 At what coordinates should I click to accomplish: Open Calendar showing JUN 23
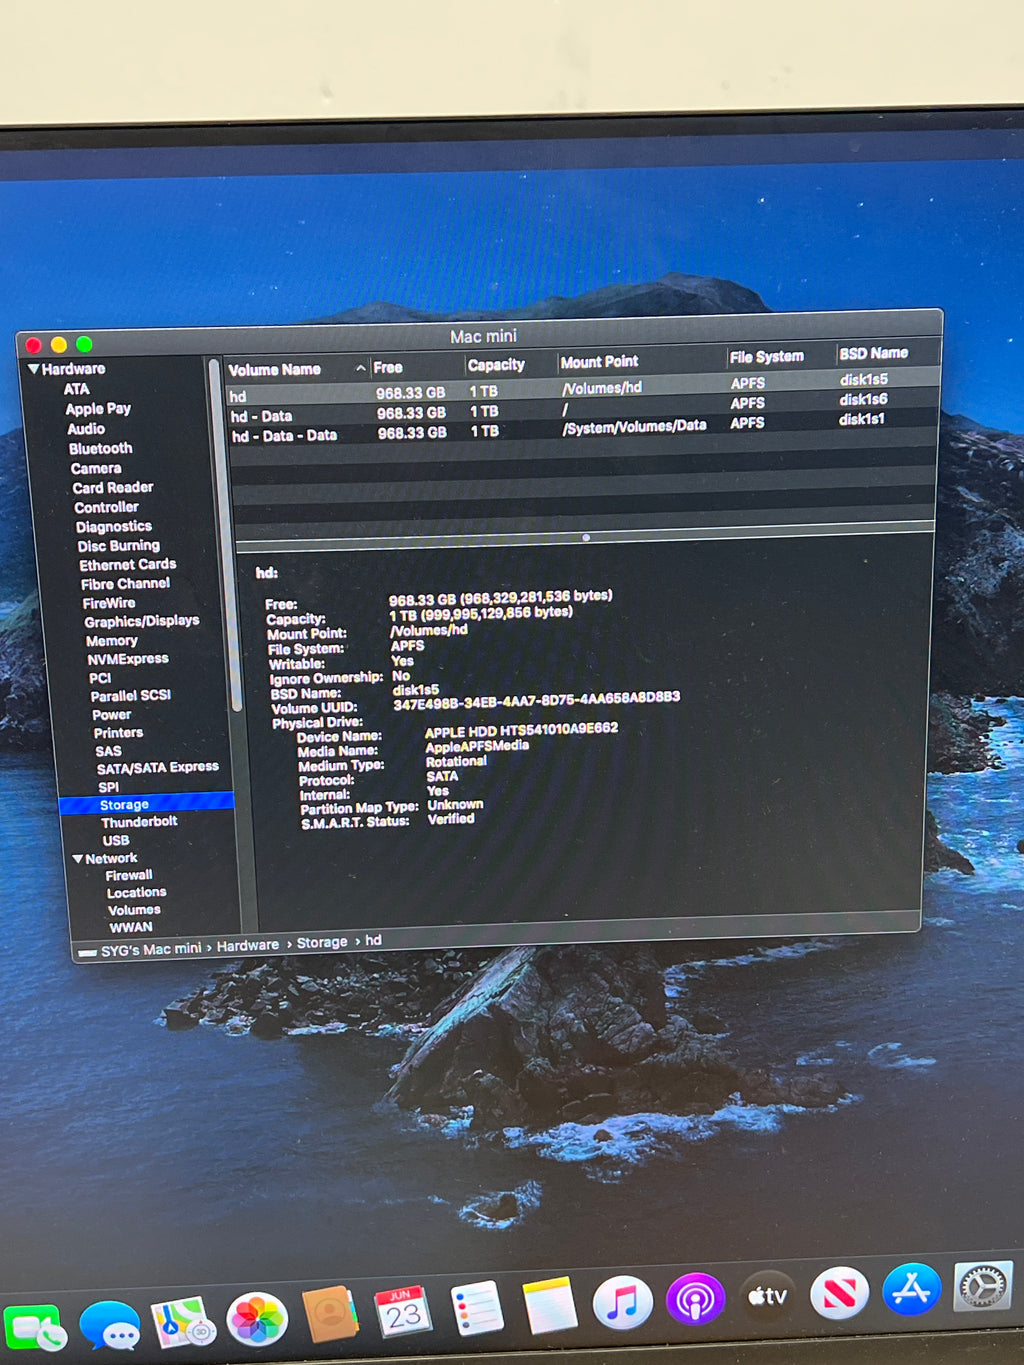point(403,1311)
